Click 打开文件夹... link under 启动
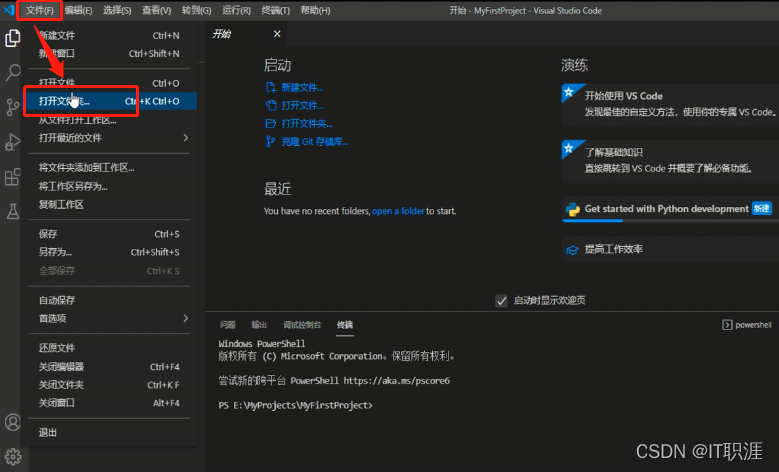This screenshot has width=779, height=472. pos(307,124)
